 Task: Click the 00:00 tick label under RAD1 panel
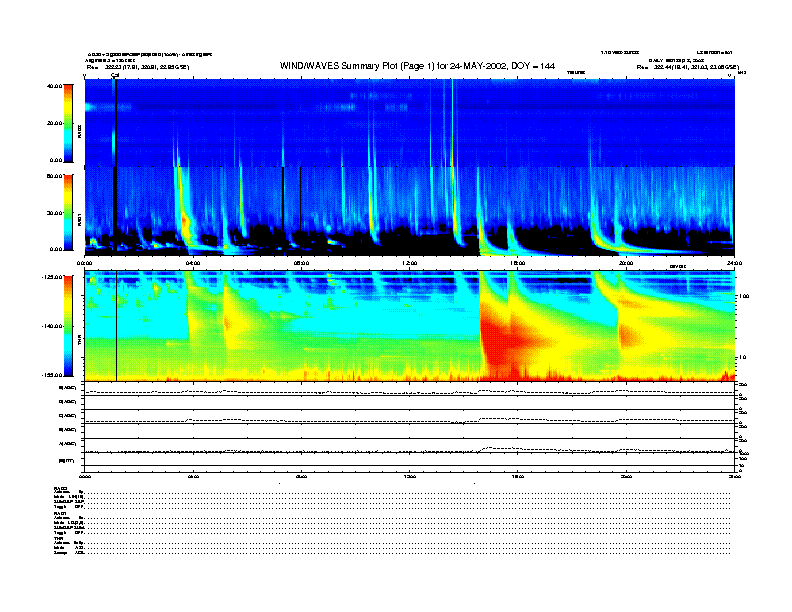85,263
